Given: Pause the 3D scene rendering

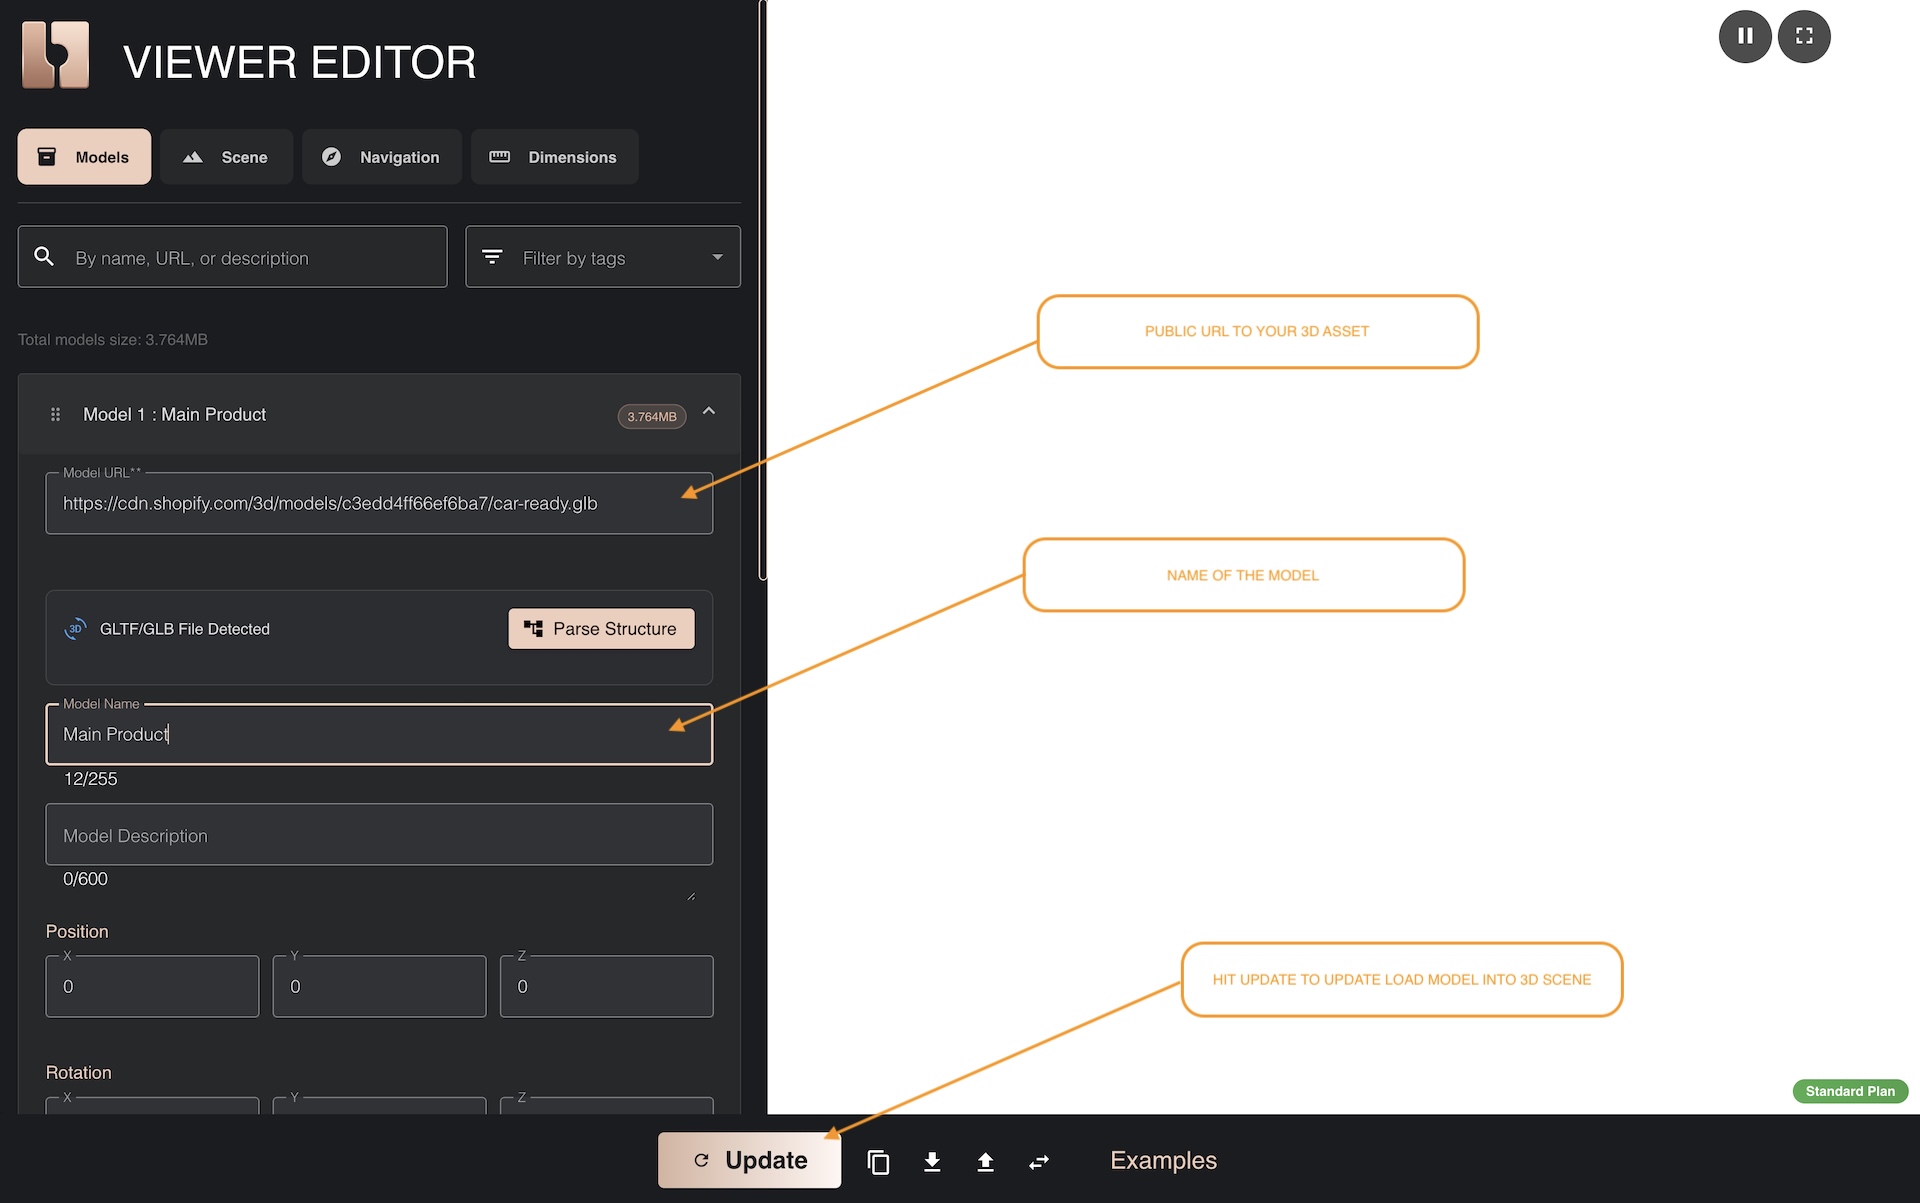Looking at the screenshot, I should pyautogui.click(x=1744, y=36).
